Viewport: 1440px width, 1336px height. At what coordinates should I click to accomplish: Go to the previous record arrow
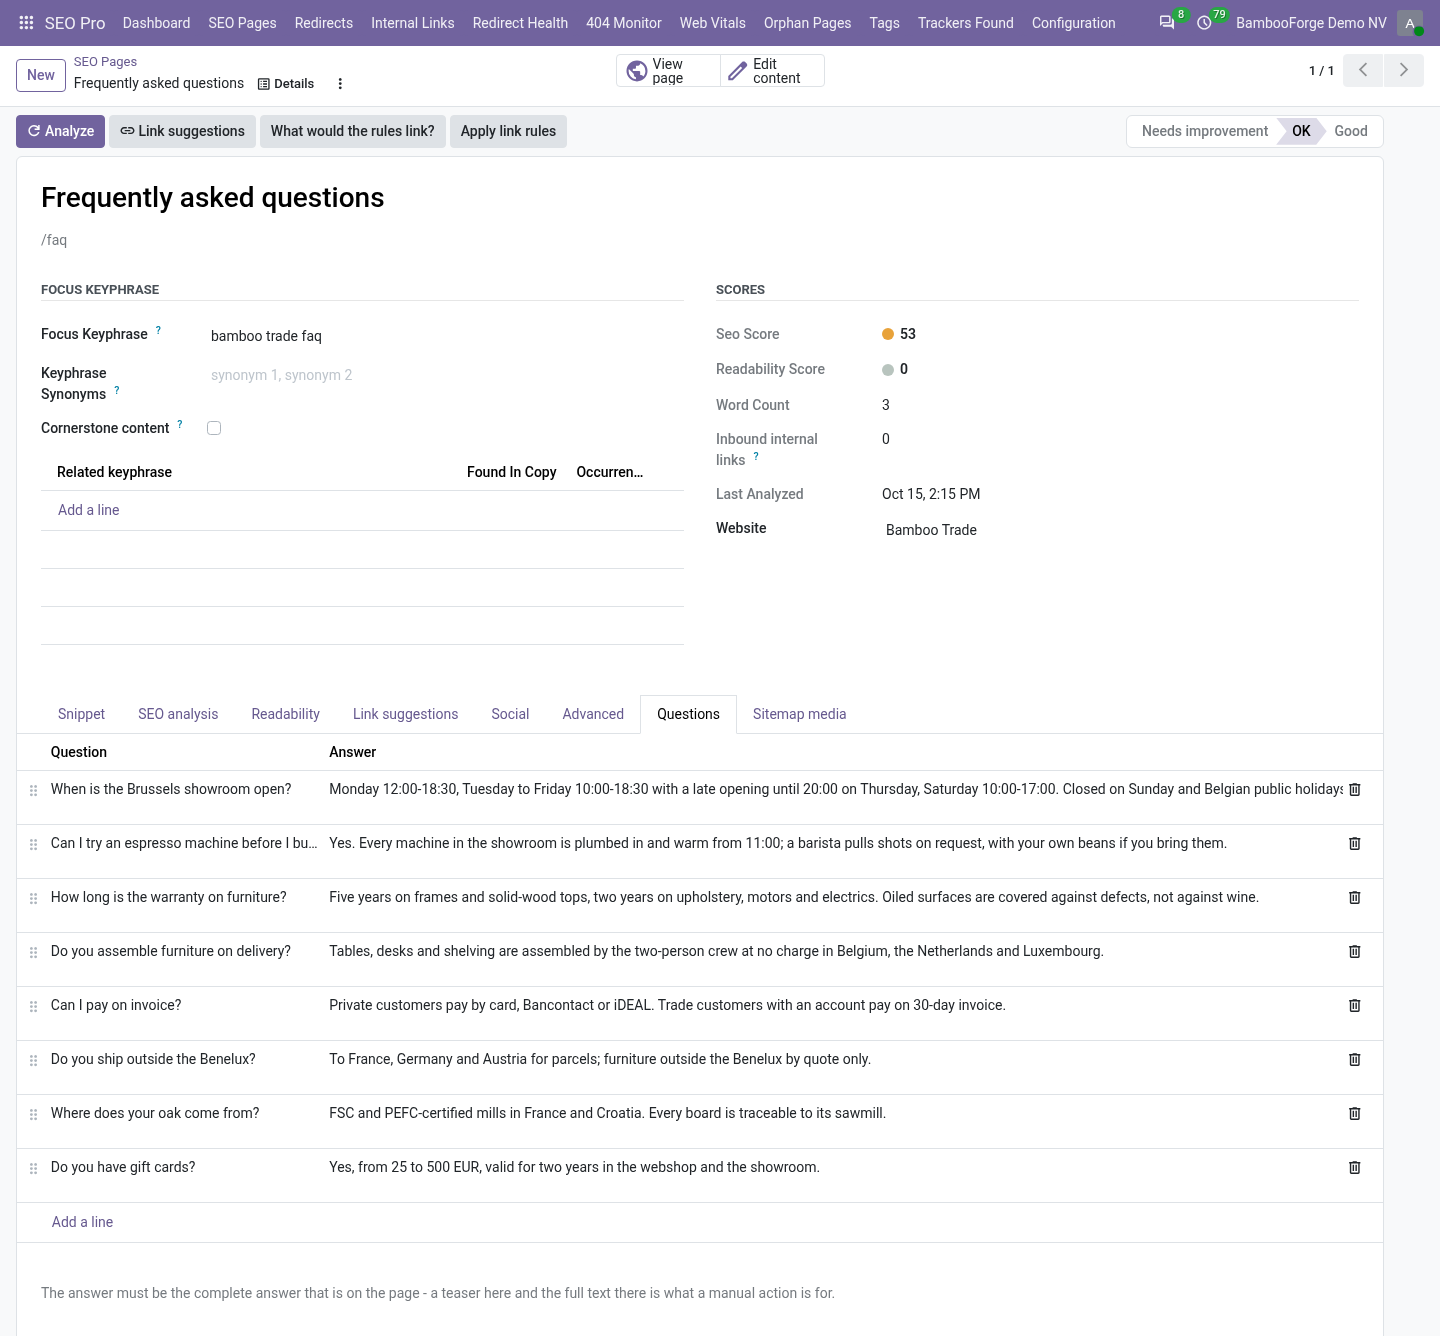point(1363,70)
